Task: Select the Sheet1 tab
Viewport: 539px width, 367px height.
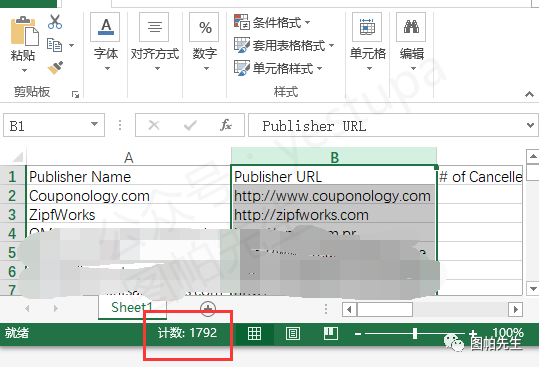Action: (132, 307)
